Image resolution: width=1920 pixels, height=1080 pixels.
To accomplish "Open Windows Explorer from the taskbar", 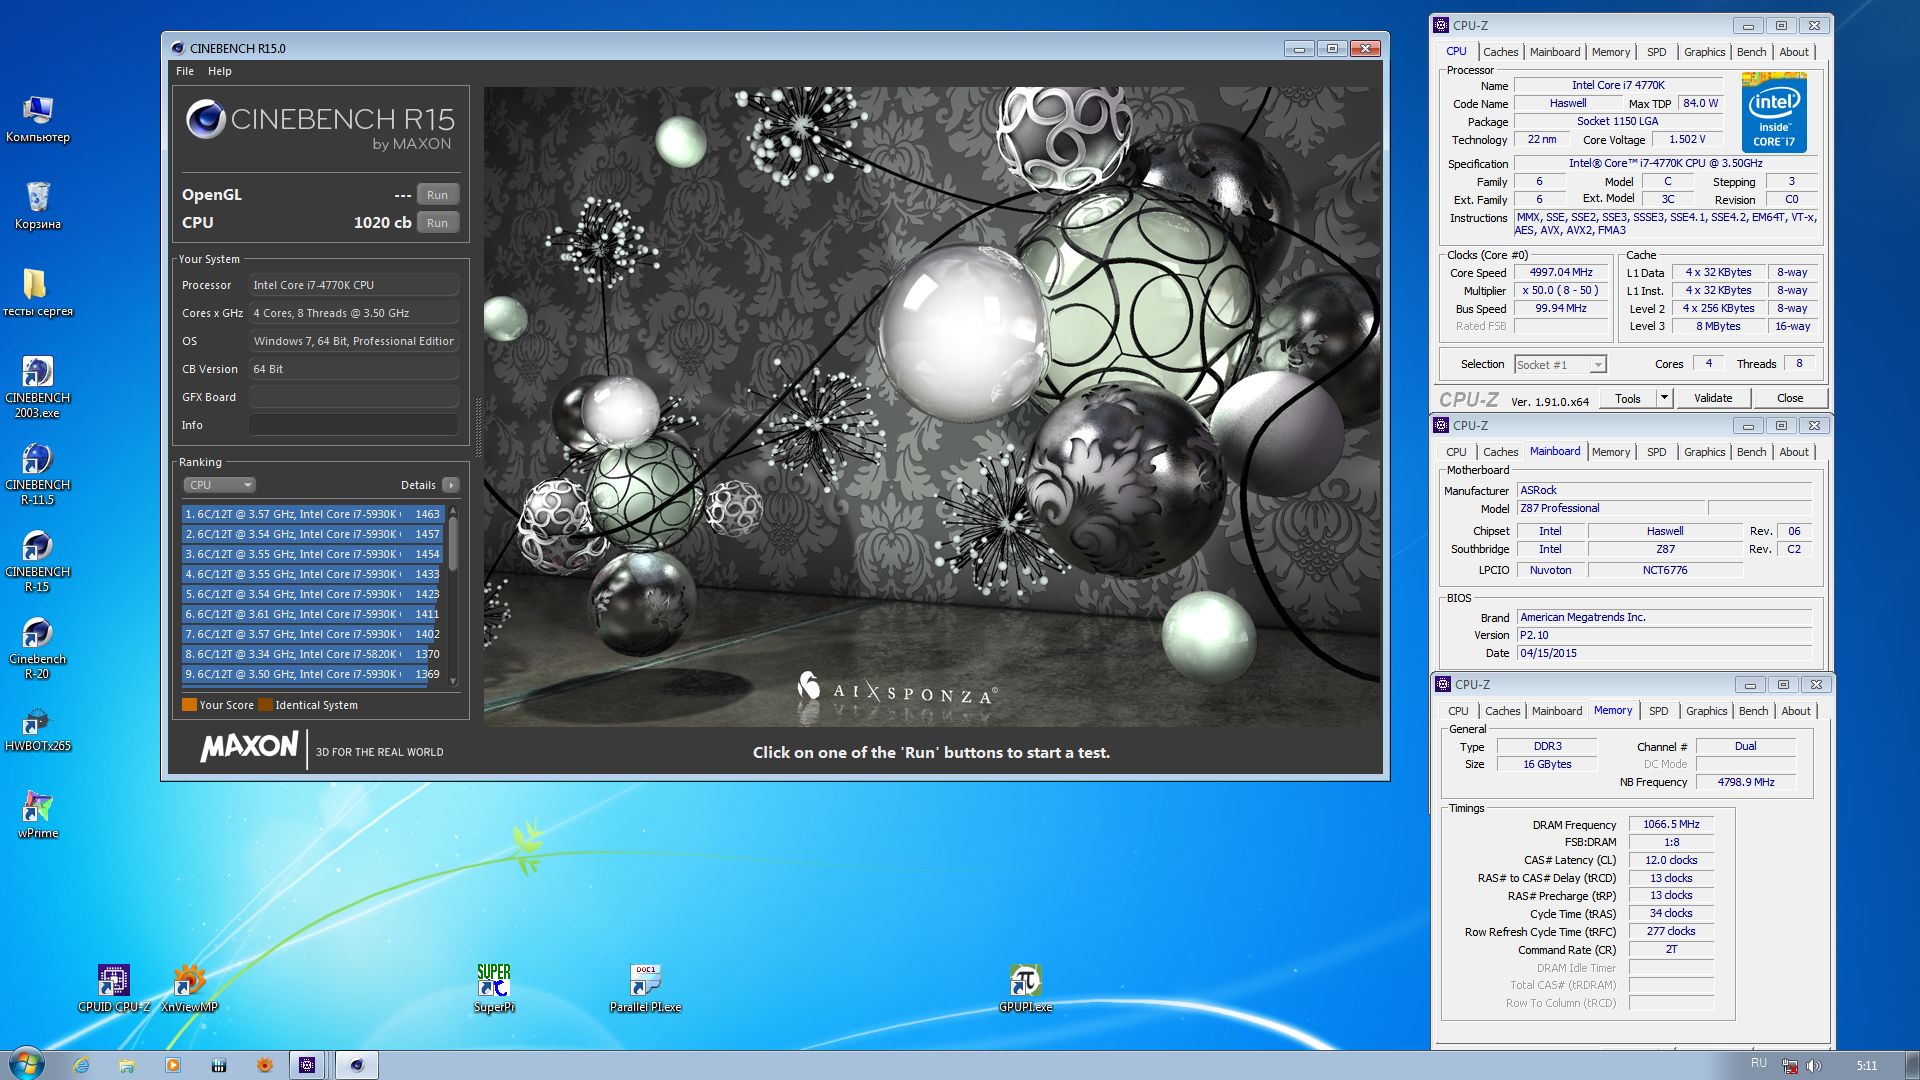I will point(127,1065).
